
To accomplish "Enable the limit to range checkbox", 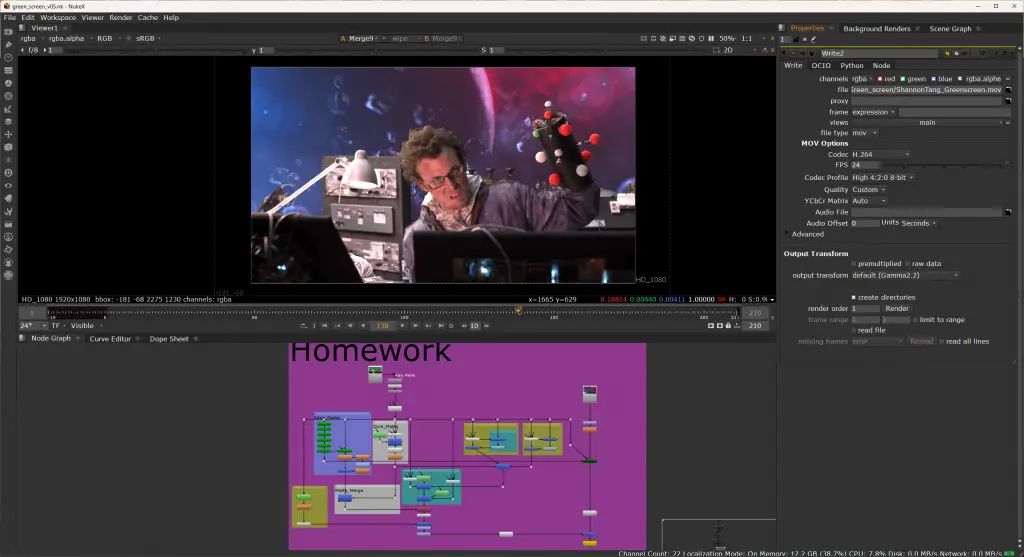I will (915, 320).
